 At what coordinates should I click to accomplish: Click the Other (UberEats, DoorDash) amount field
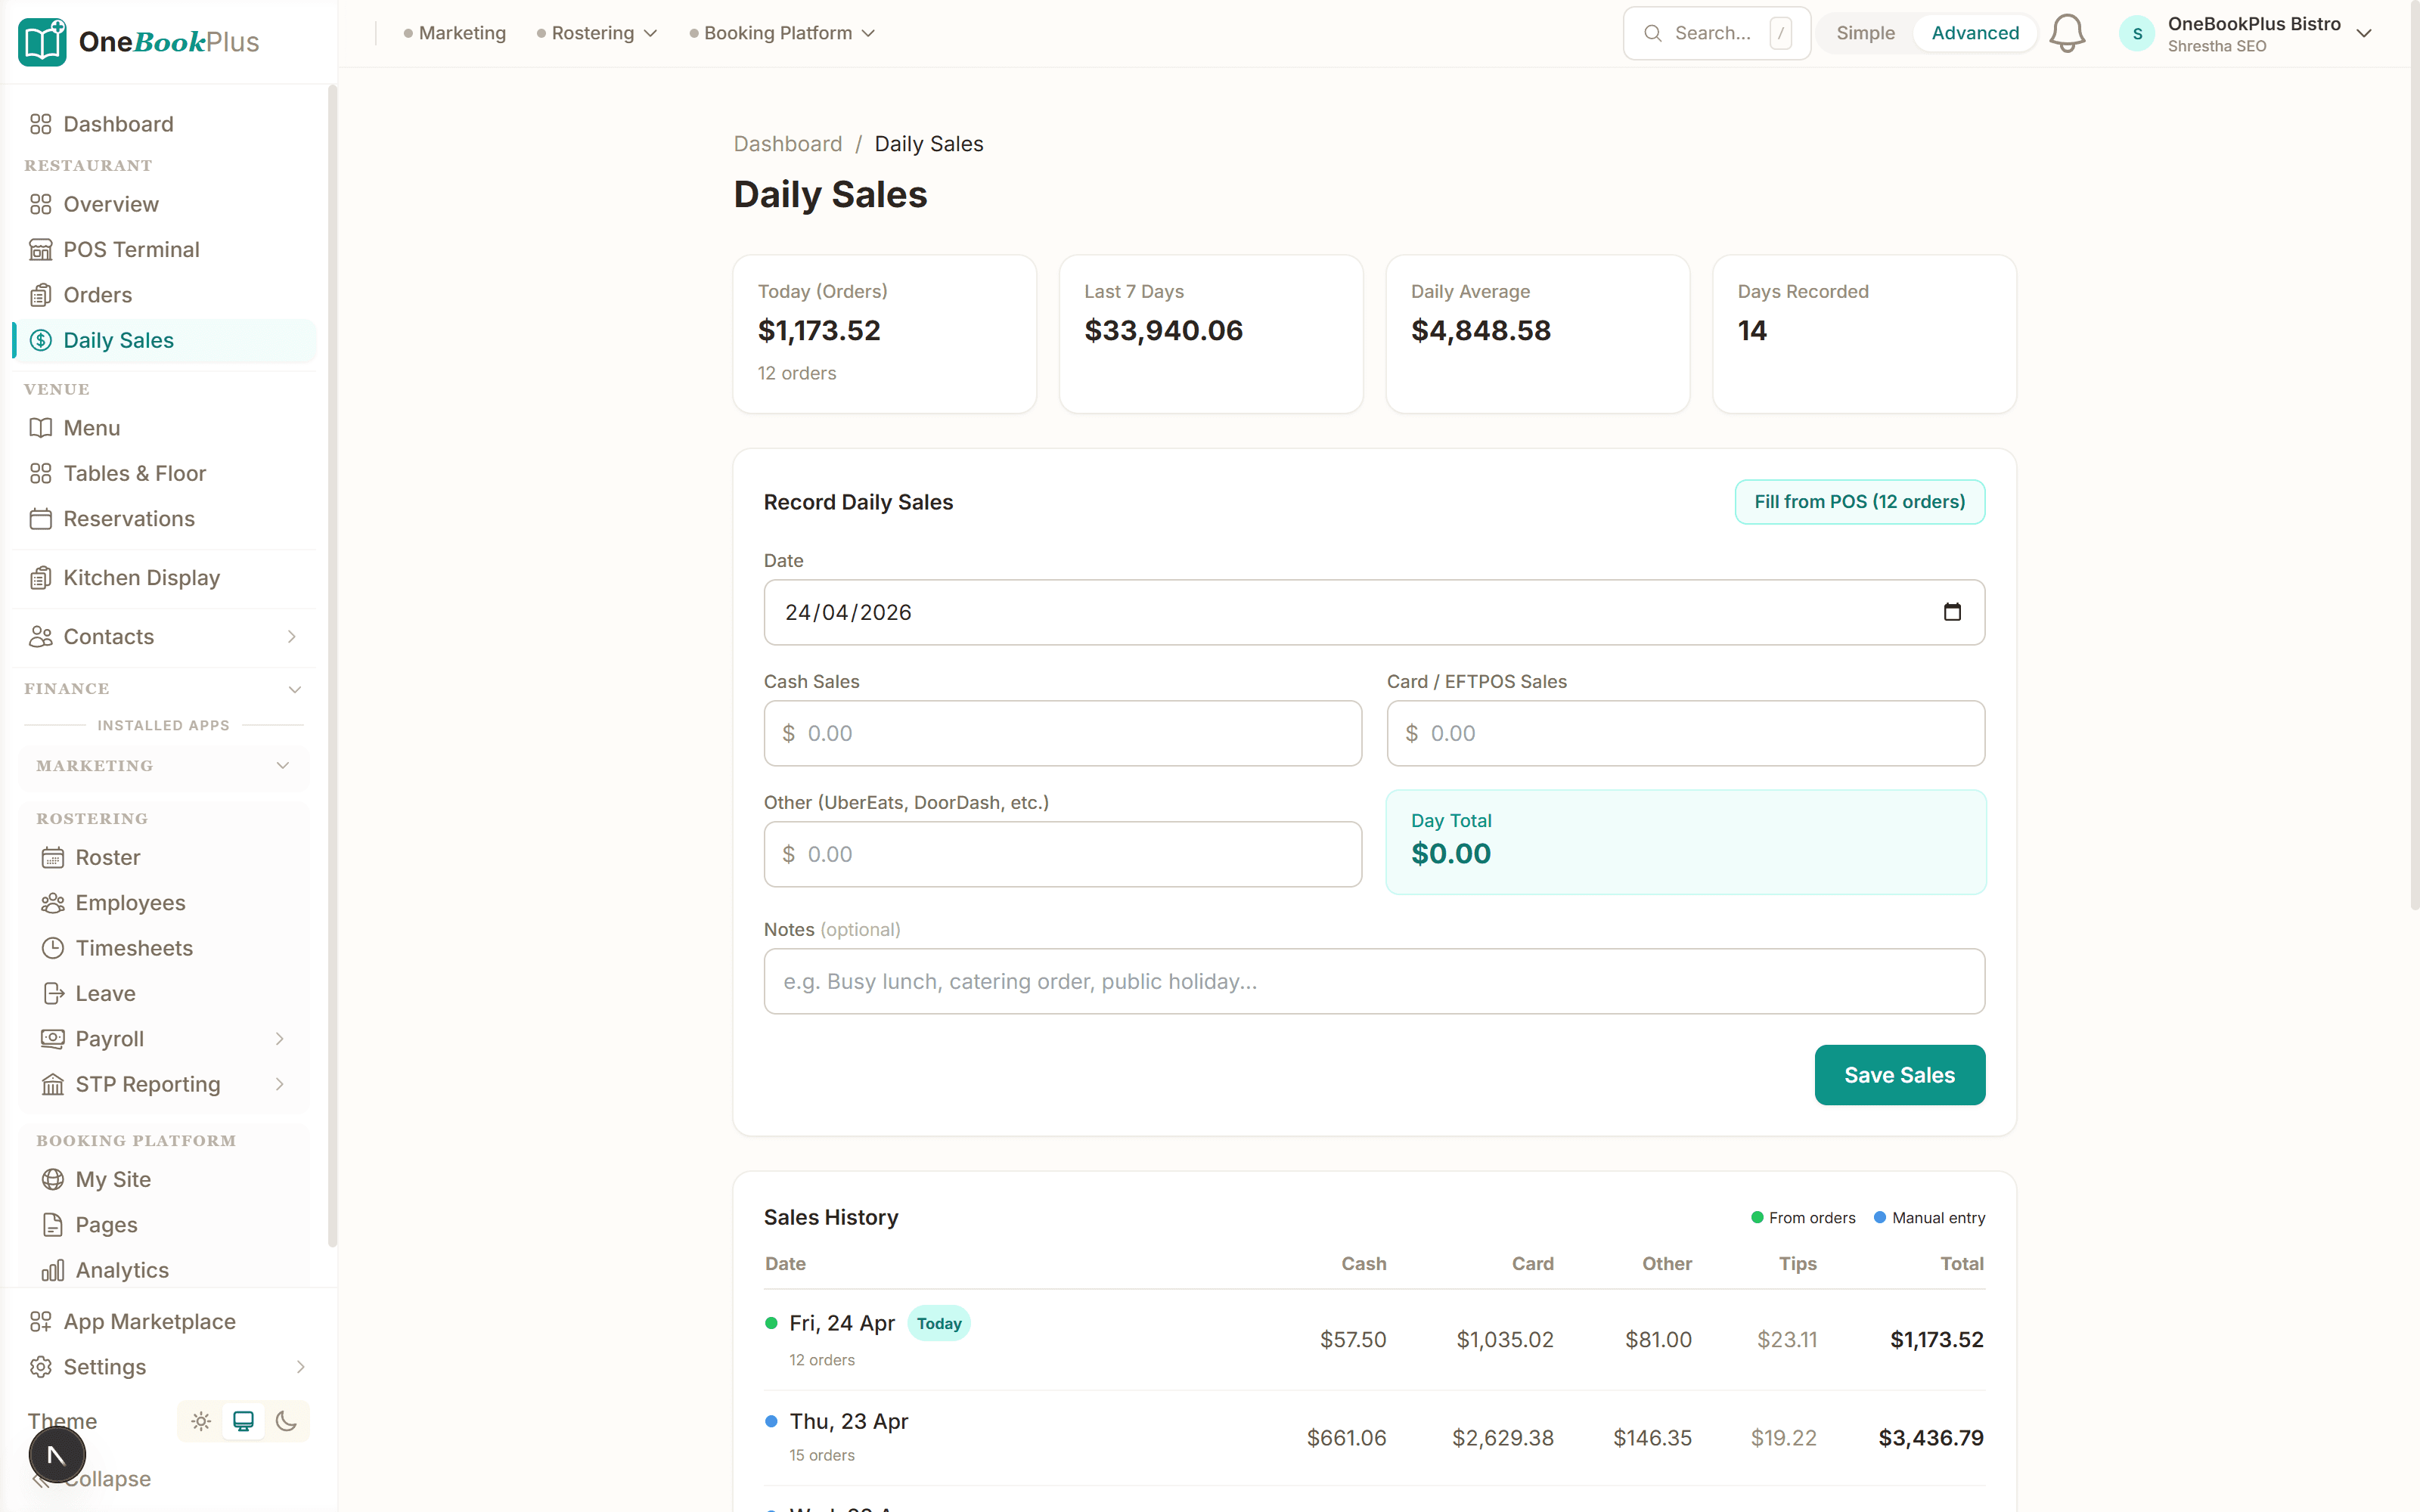click(1062, 854)
